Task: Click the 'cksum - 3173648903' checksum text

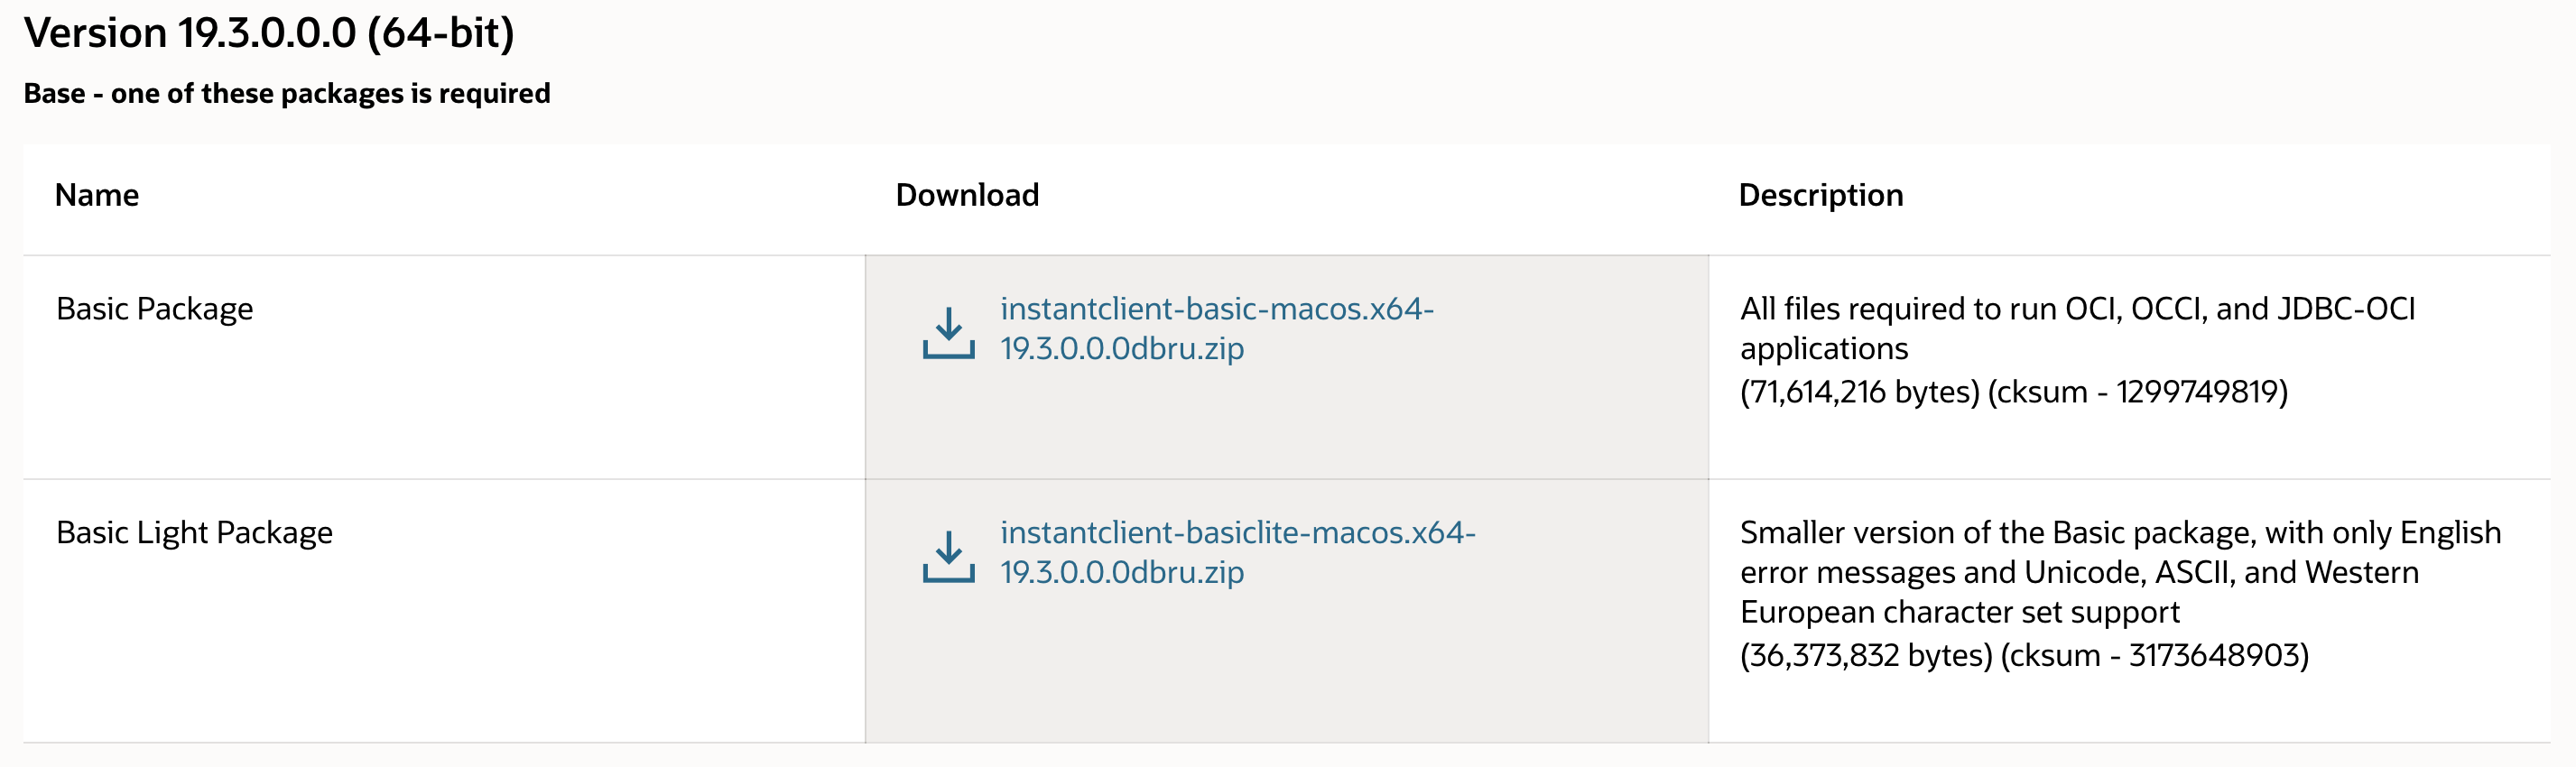Action: [x=2155, y=656]
